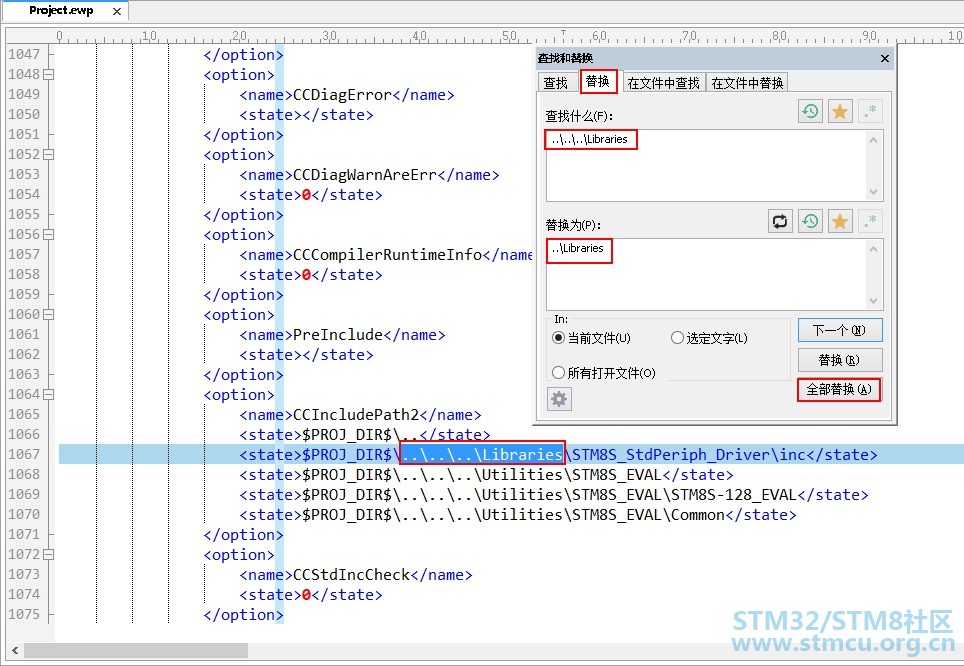Screen dimensions: 964x666
Task: Click the 替换 (R) button
Action: (x=840, y=360)
